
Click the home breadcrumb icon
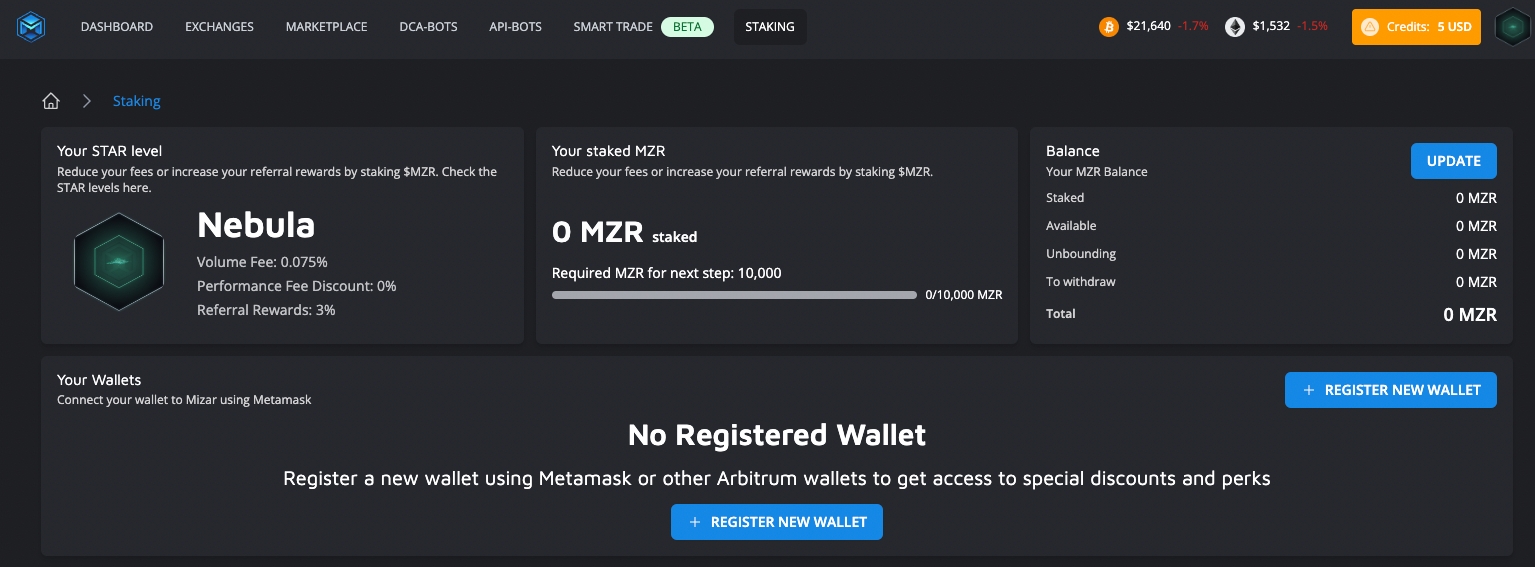(51, 101)
